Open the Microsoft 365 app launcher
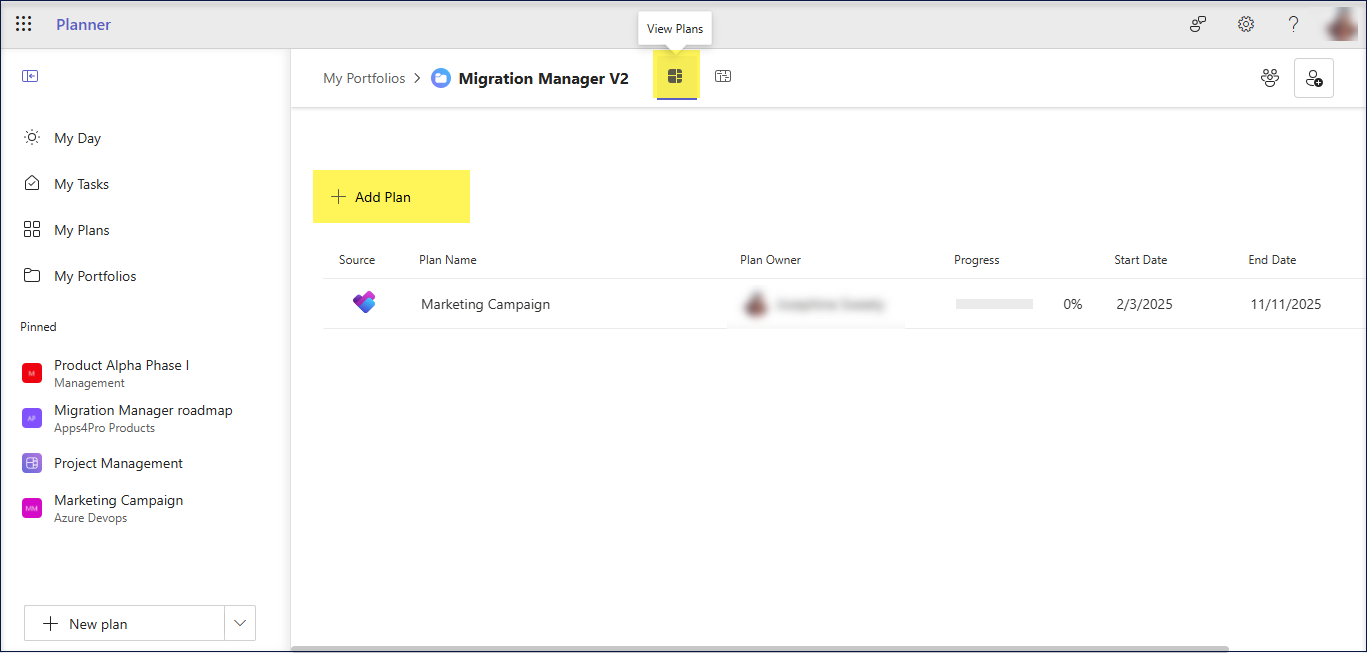Screen dimensions: 1367x653 coord(23,23)
